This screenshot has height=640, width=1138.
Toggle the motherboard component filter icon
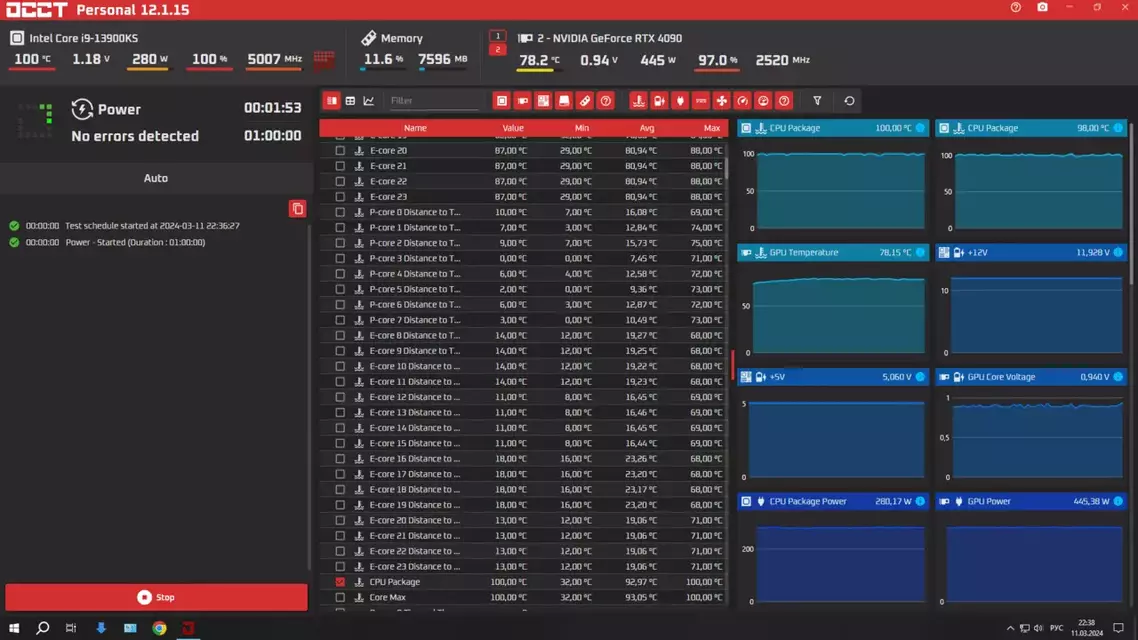(x=543, y=101)
